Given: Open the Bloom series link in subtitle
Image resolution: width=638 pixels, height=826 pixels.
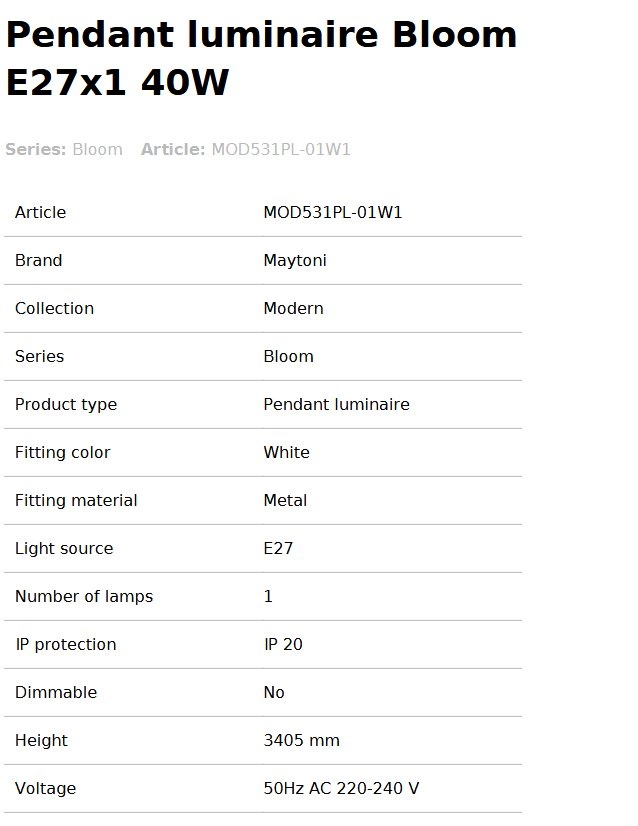Looking at the screenshot, I should 97,150.
